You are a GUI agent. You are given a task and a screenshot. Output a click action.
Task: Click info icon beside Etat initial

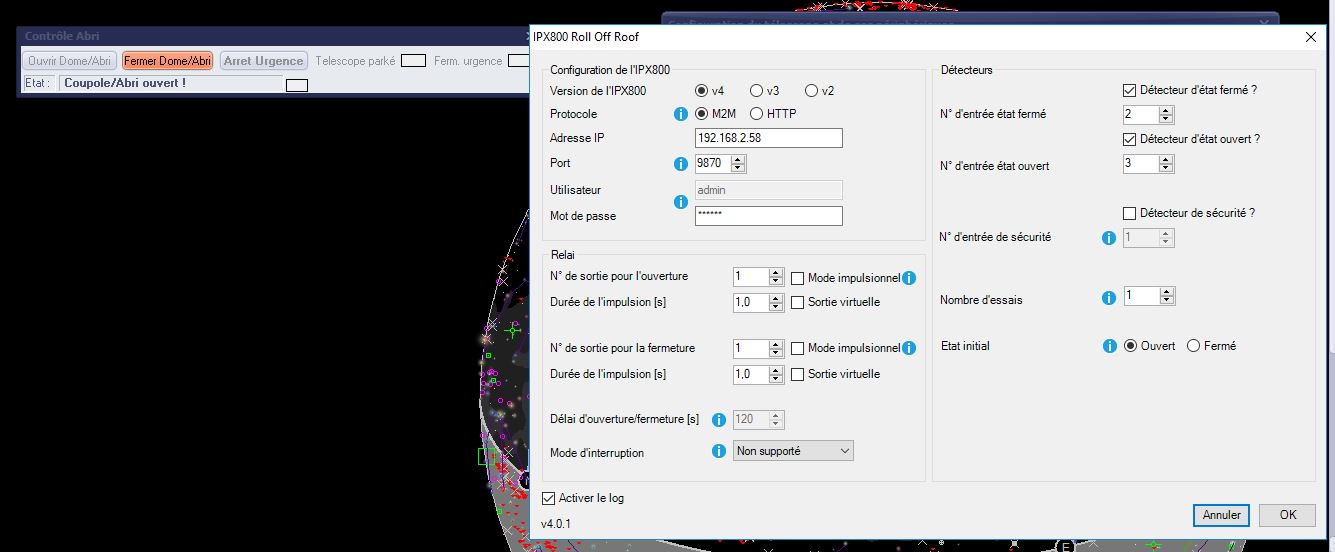pos(1109,346)
